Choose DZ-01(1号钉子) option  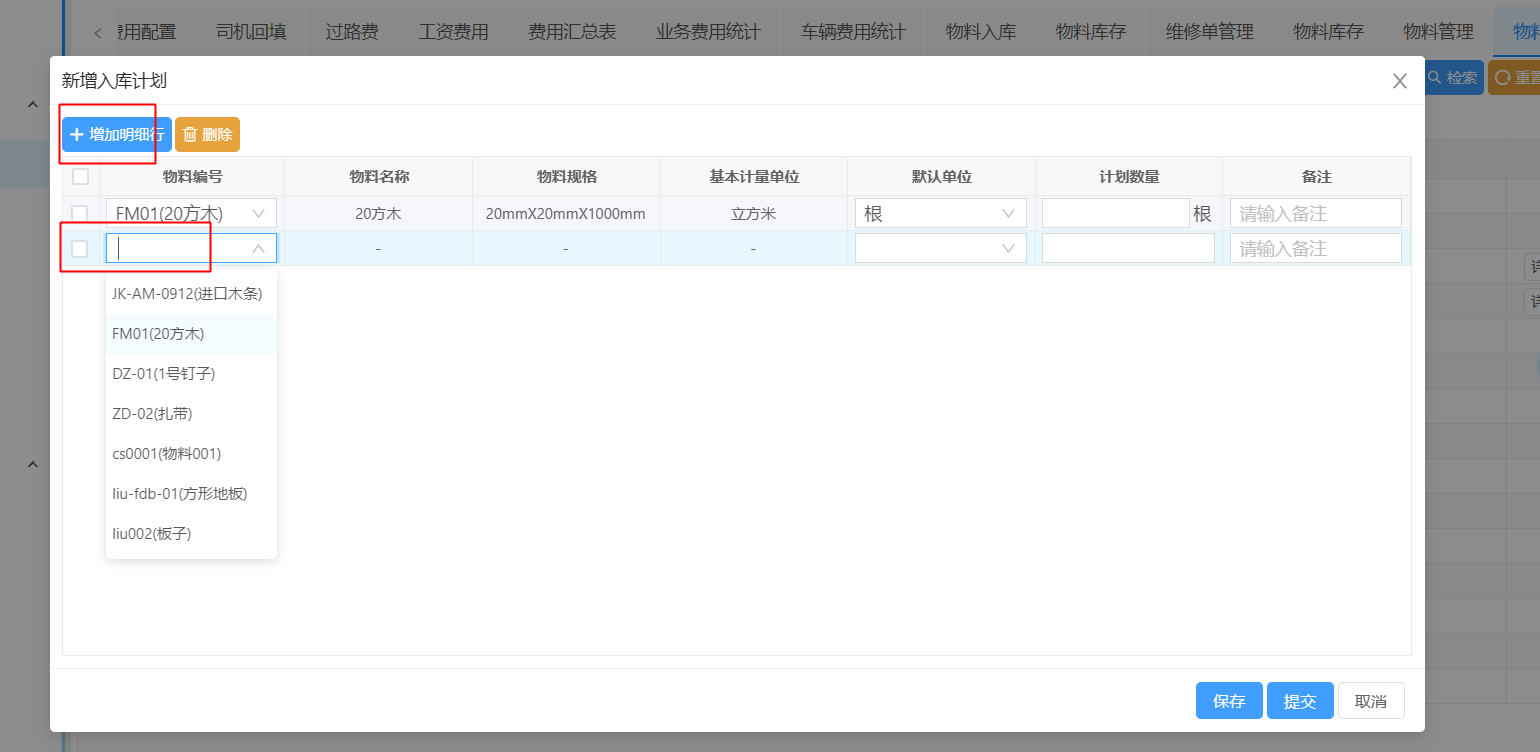[164, 373]
